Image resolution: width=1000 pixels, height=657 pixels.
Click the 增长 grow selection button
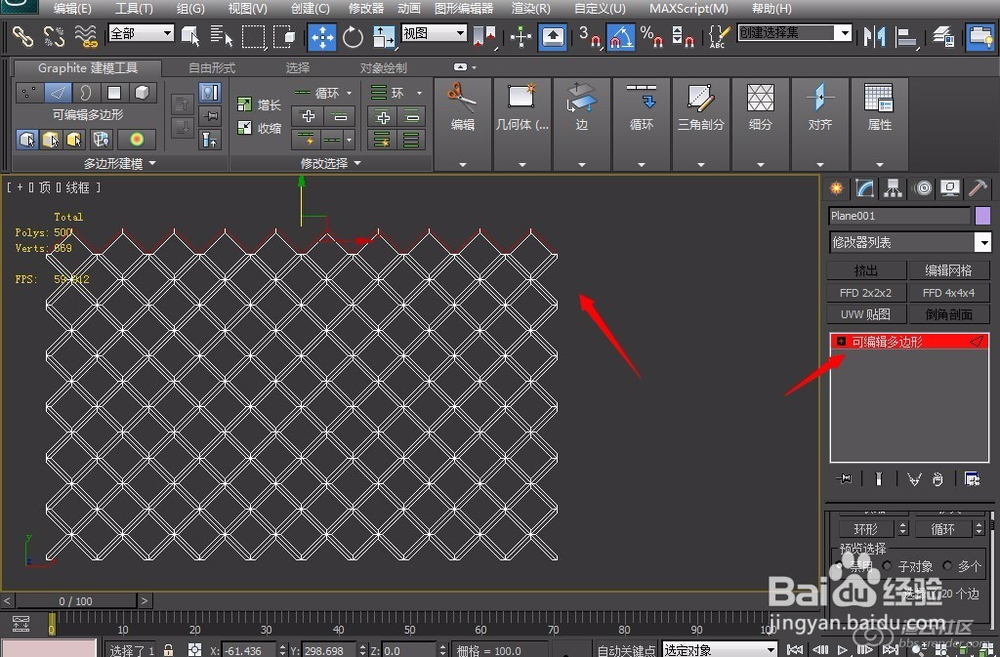click(259, 105)
